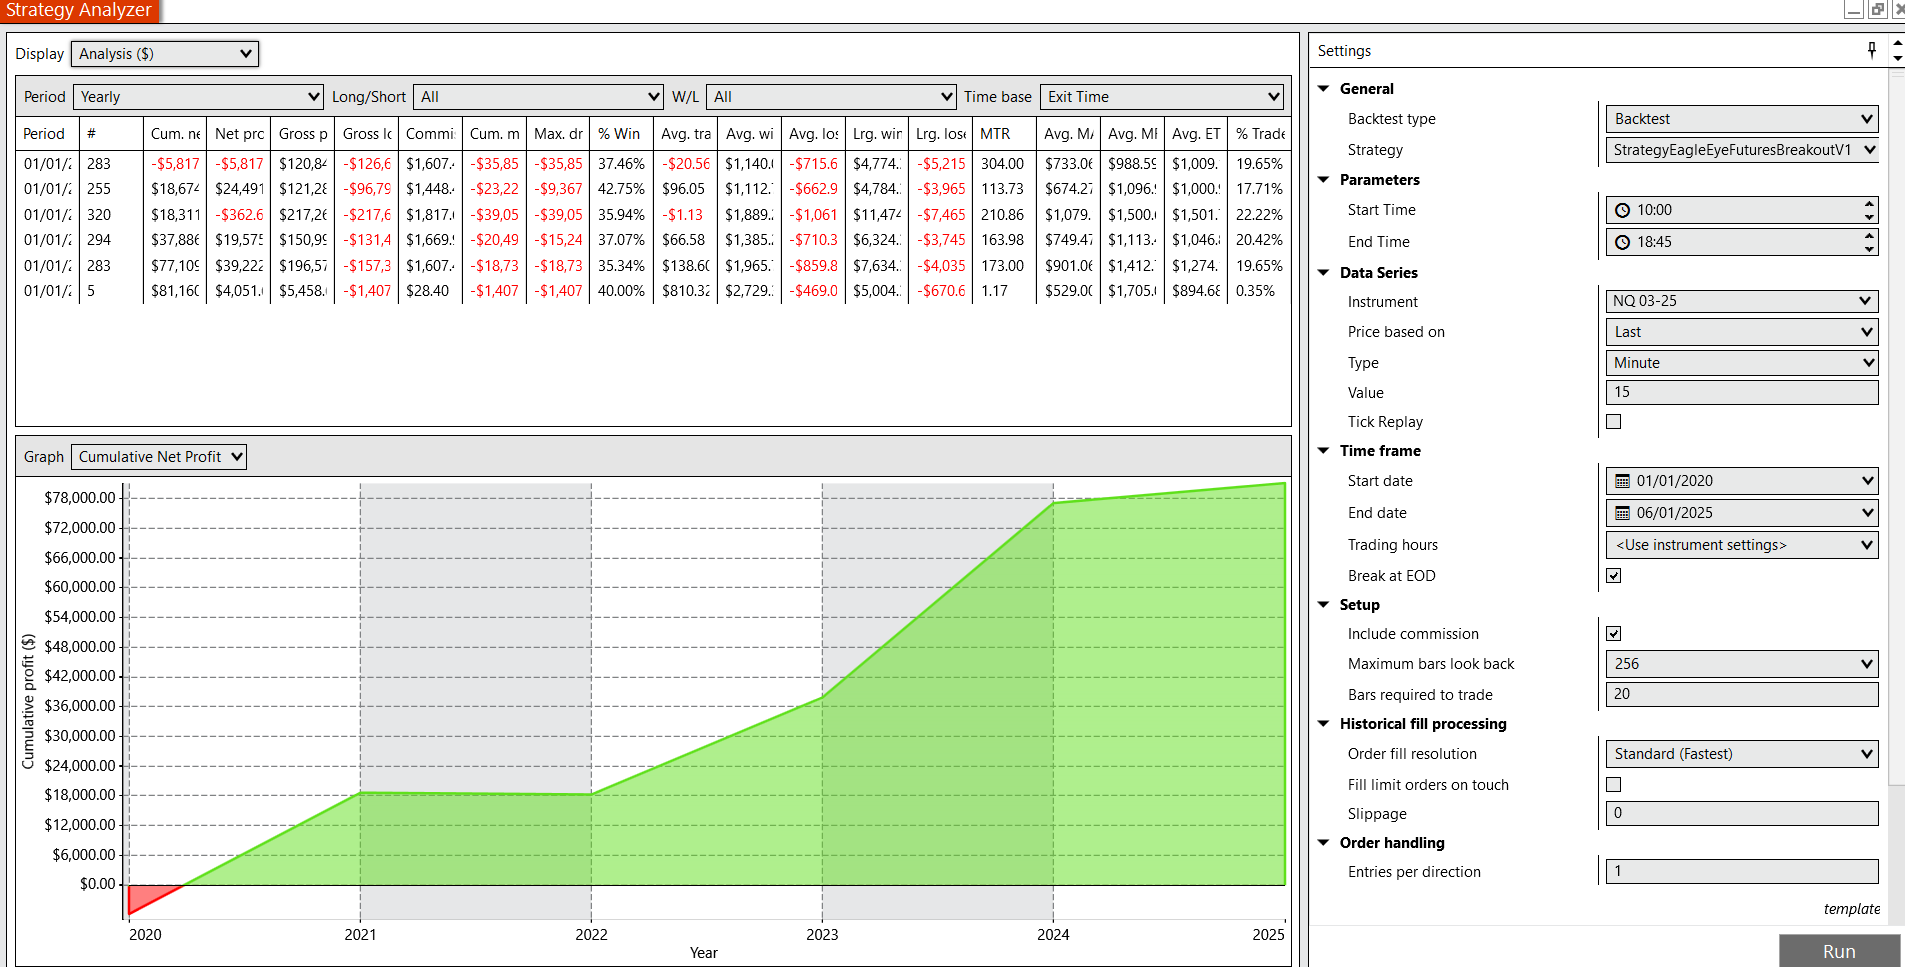The image size is (1905, 967).
Task: Click the Bars required to trade field
Action: pos(1741,694)
